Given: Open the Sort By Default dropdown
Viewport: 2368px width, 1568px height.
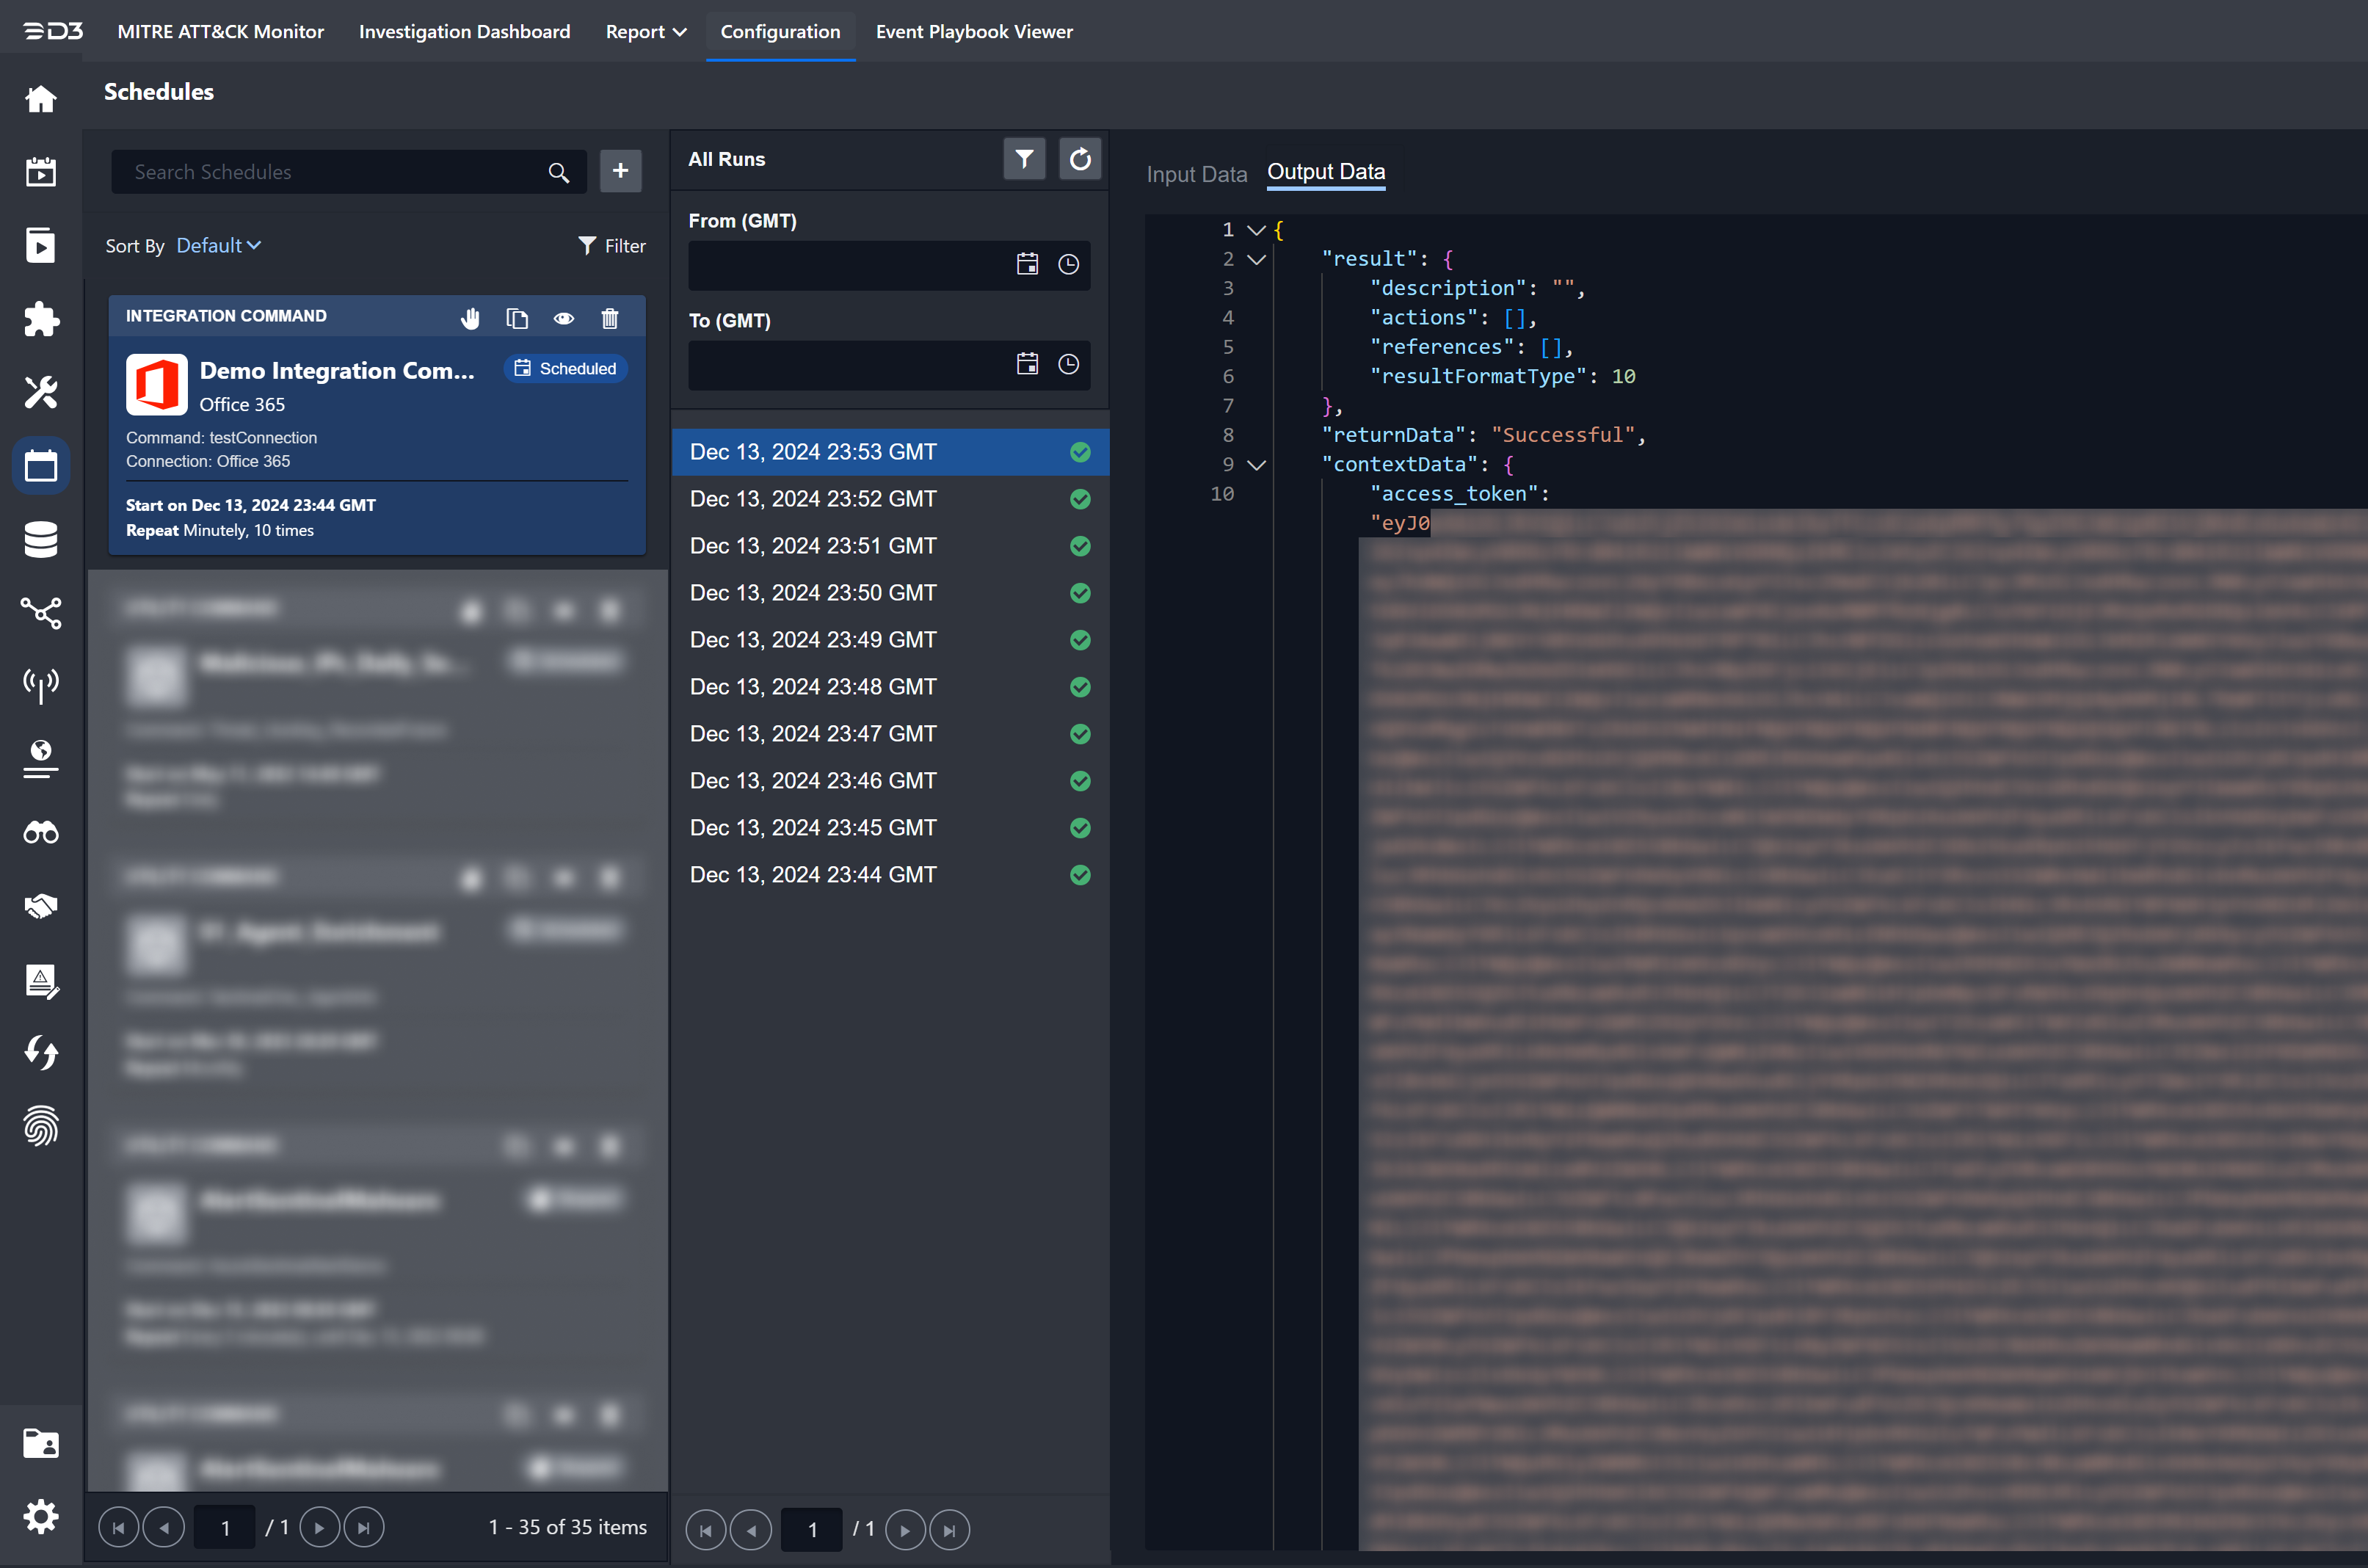Looking at the screenshot, I should (x=218, y=246).
